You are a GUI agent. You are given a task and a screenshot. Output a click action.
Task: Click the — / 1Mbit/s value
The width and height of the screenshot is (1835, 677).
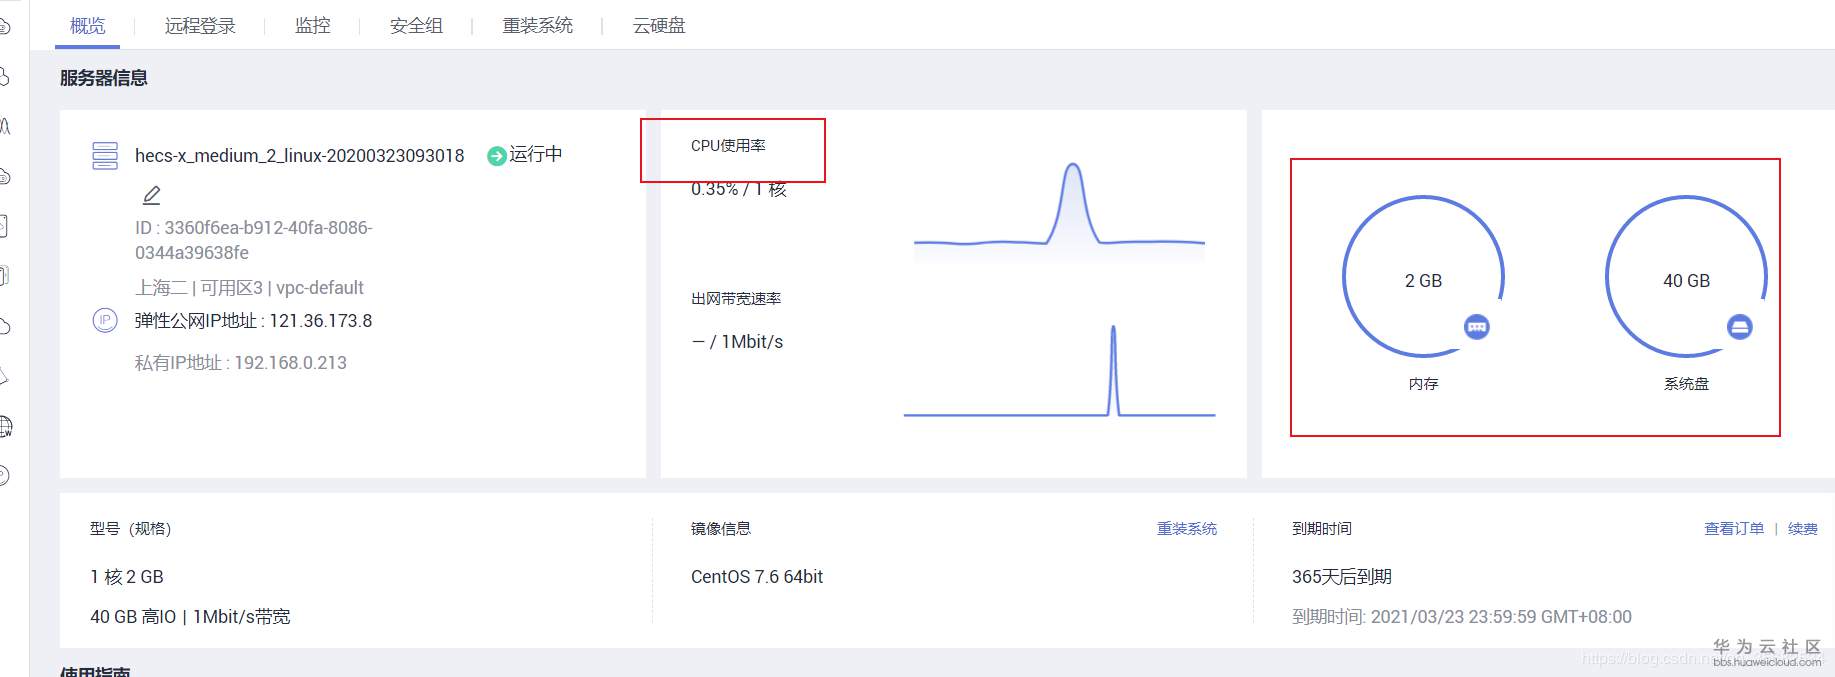point(737,342)
